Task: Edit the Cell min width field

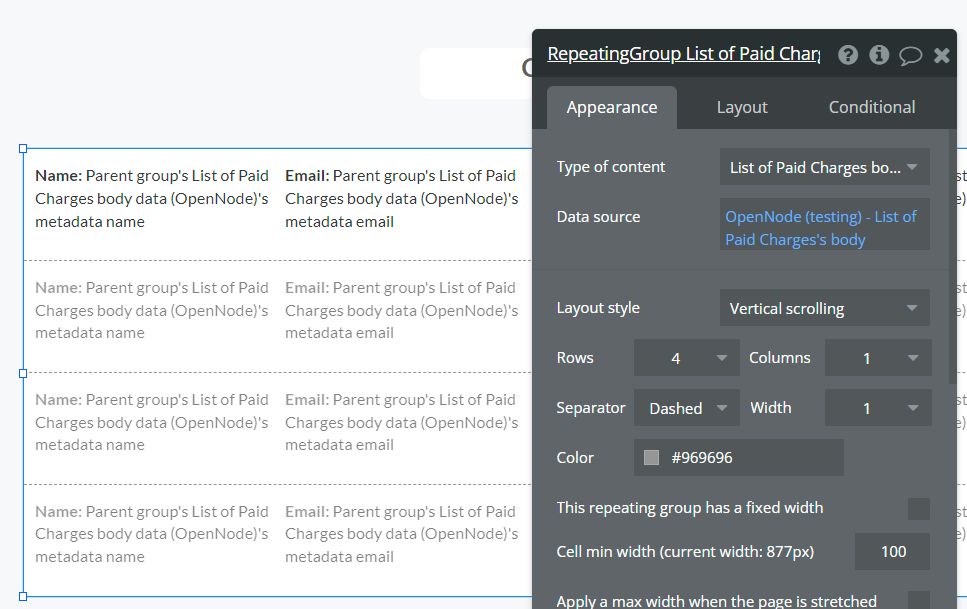Action: point(892,551)
